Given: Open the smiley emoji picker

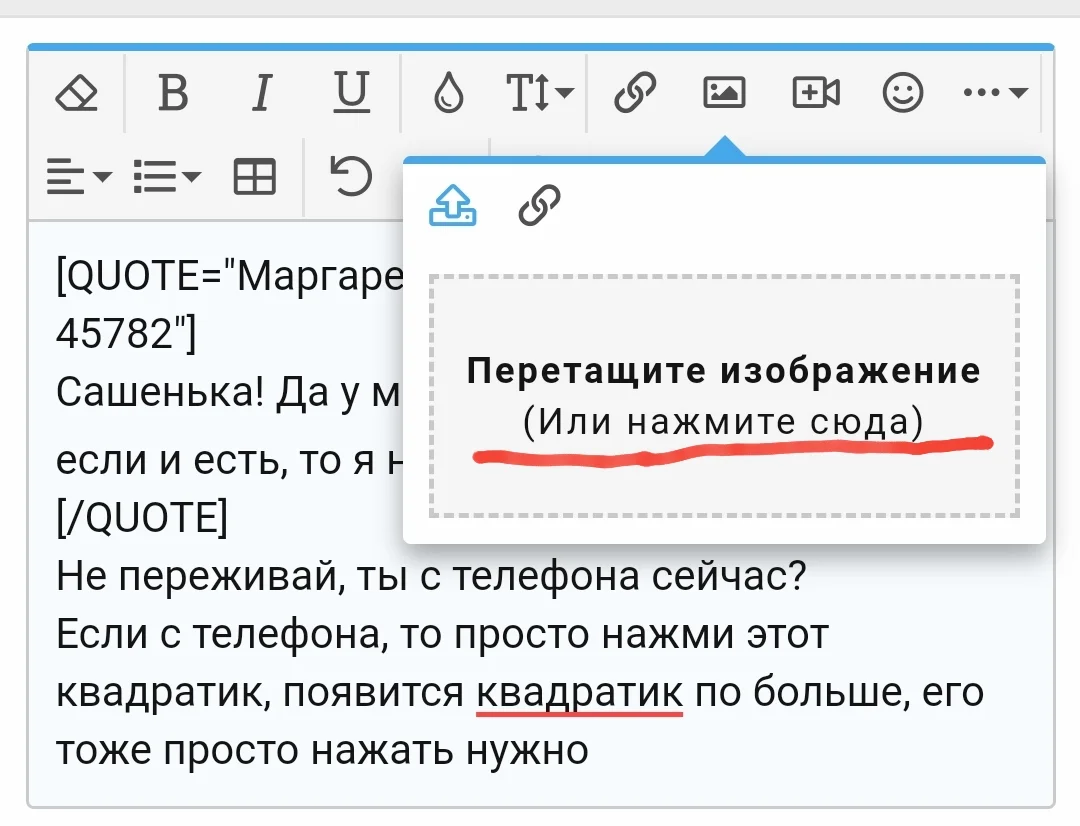Looking at the screenshot, I should tap(901, 93).
